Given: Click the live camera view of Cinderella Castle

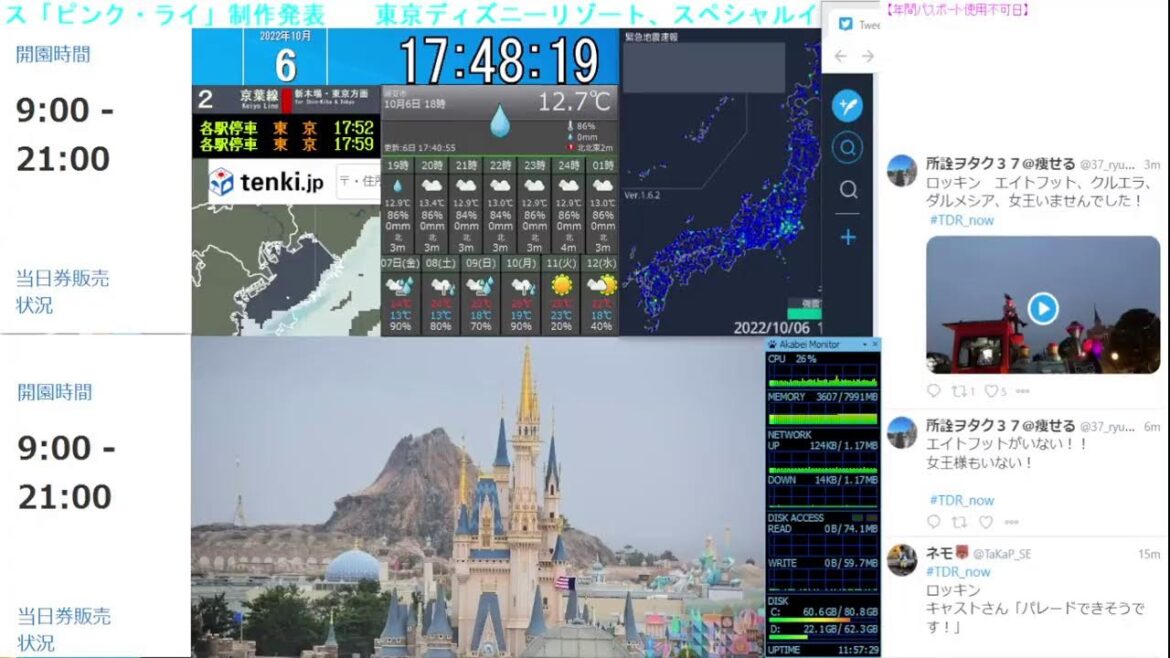Looking at the screenshot, I should pos(478,497).
